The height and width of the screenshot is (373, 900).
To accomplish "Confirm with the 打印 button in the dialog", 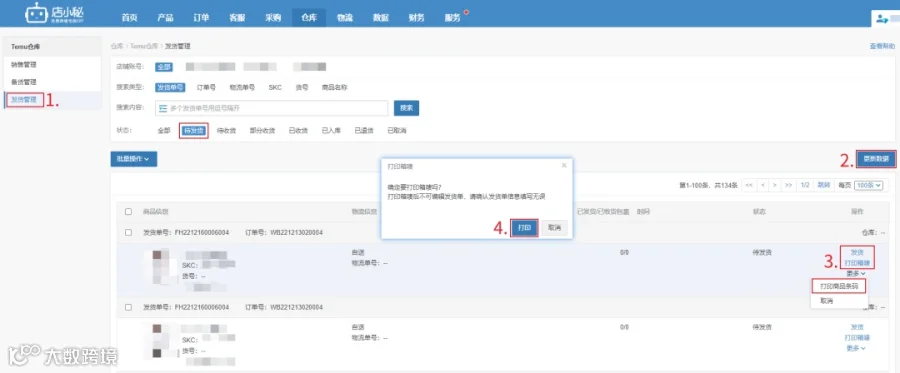I will point(524,228).
